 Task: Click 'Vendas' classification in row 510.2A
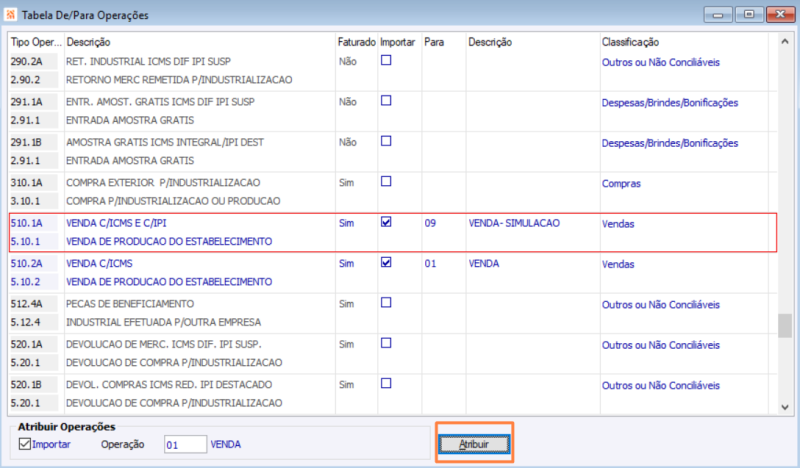coord(618,264)
